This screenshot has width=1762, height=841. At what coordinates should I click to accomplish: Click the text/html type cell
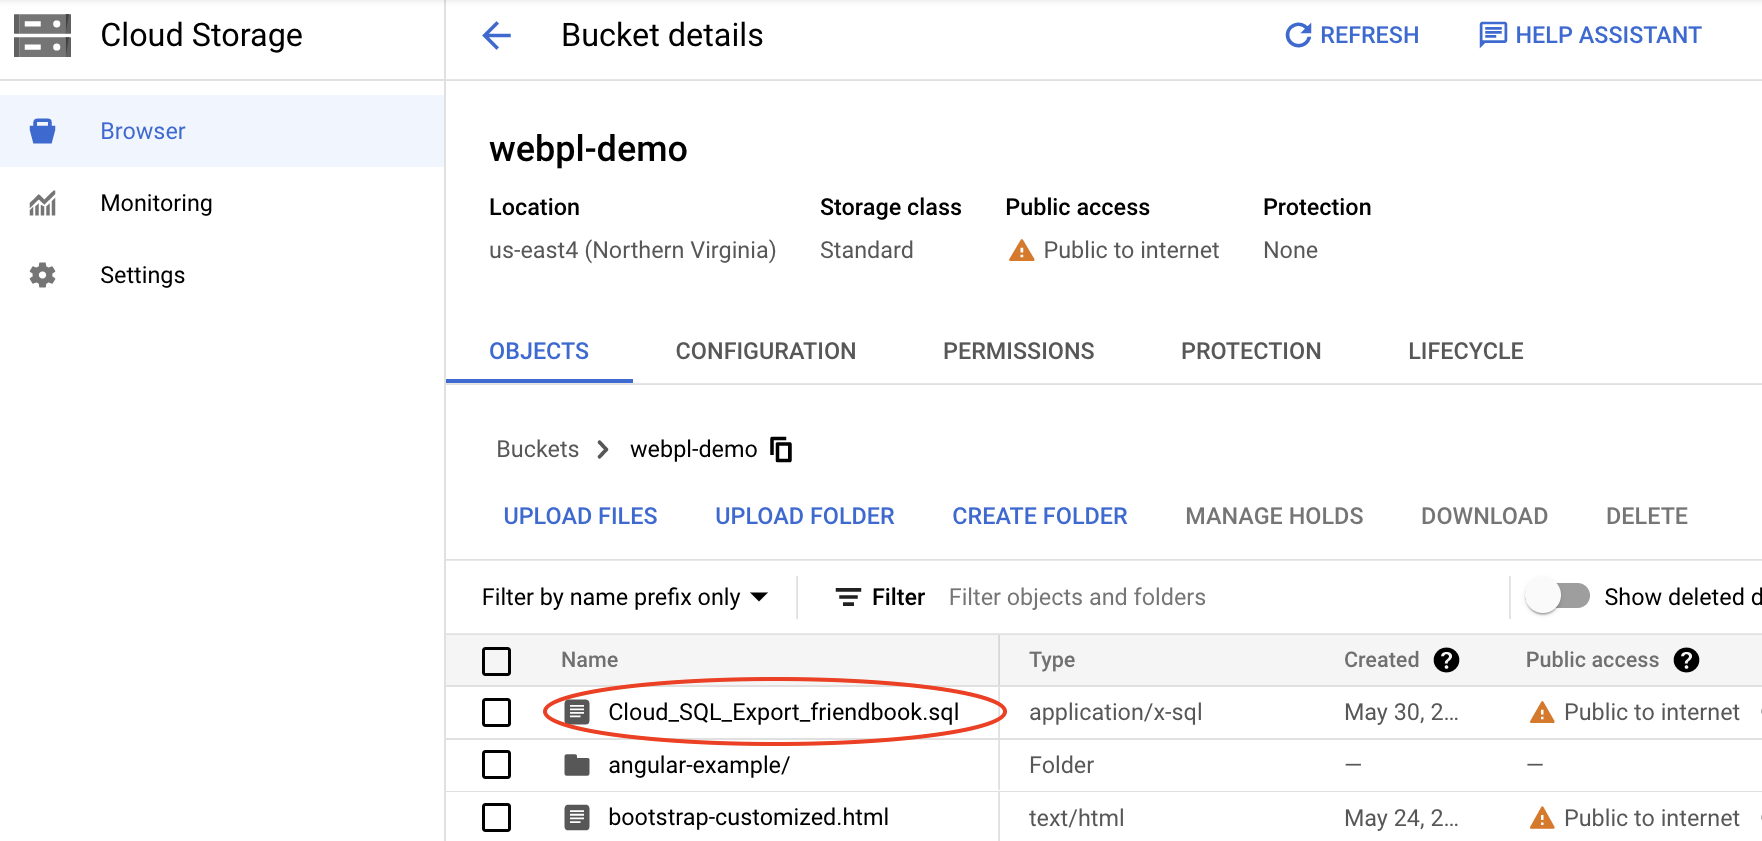pos(1076,818)
